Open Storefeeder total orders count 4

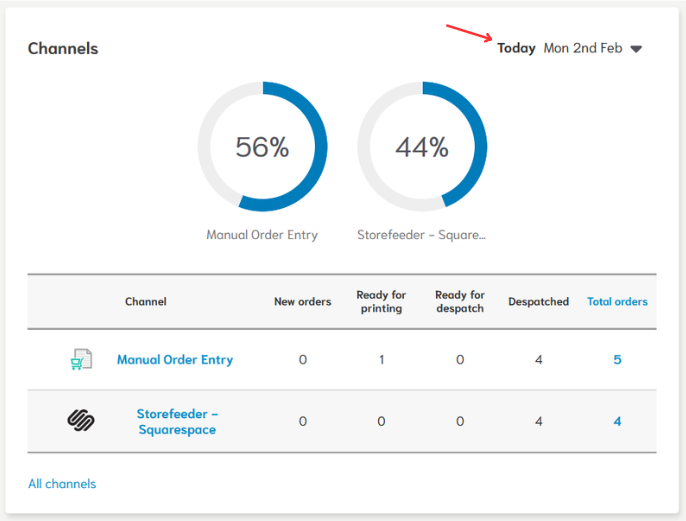click(617, 421)
